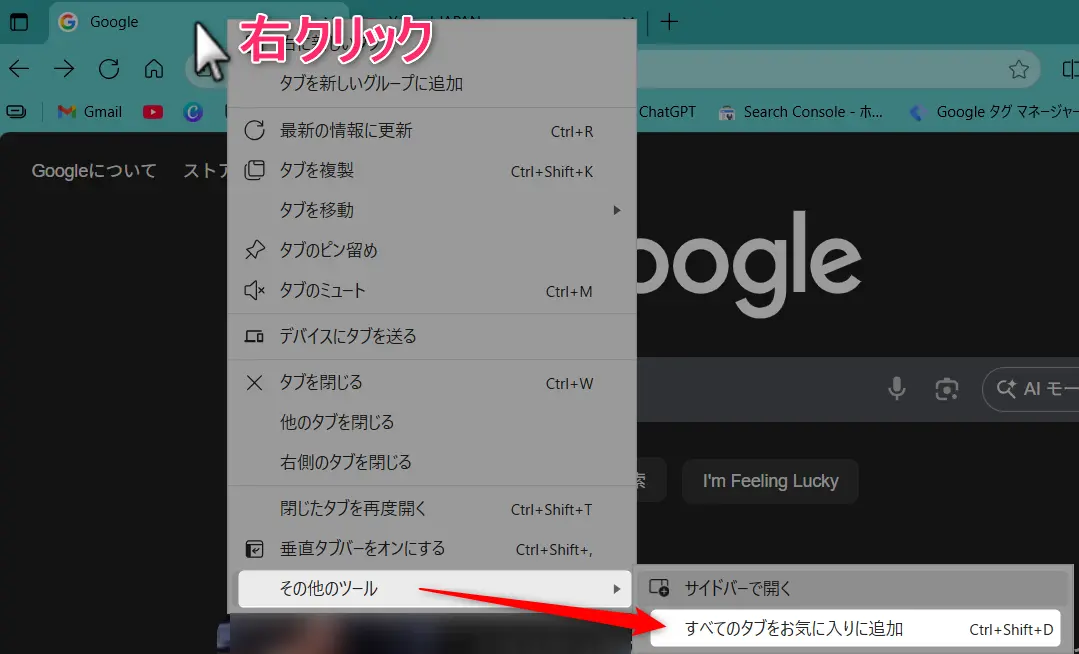Click the YouTube bookmark icon
The width and height of the screenshot is (1079, 654).
tap(152, 112)
